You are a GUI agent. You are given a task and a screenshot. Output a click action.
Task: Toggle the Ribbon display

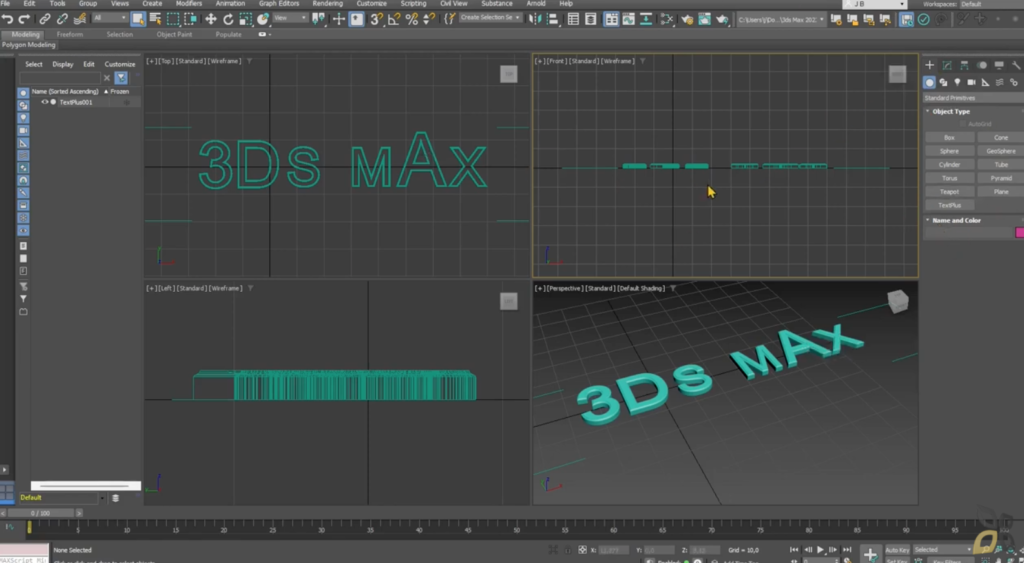[611, 19]
